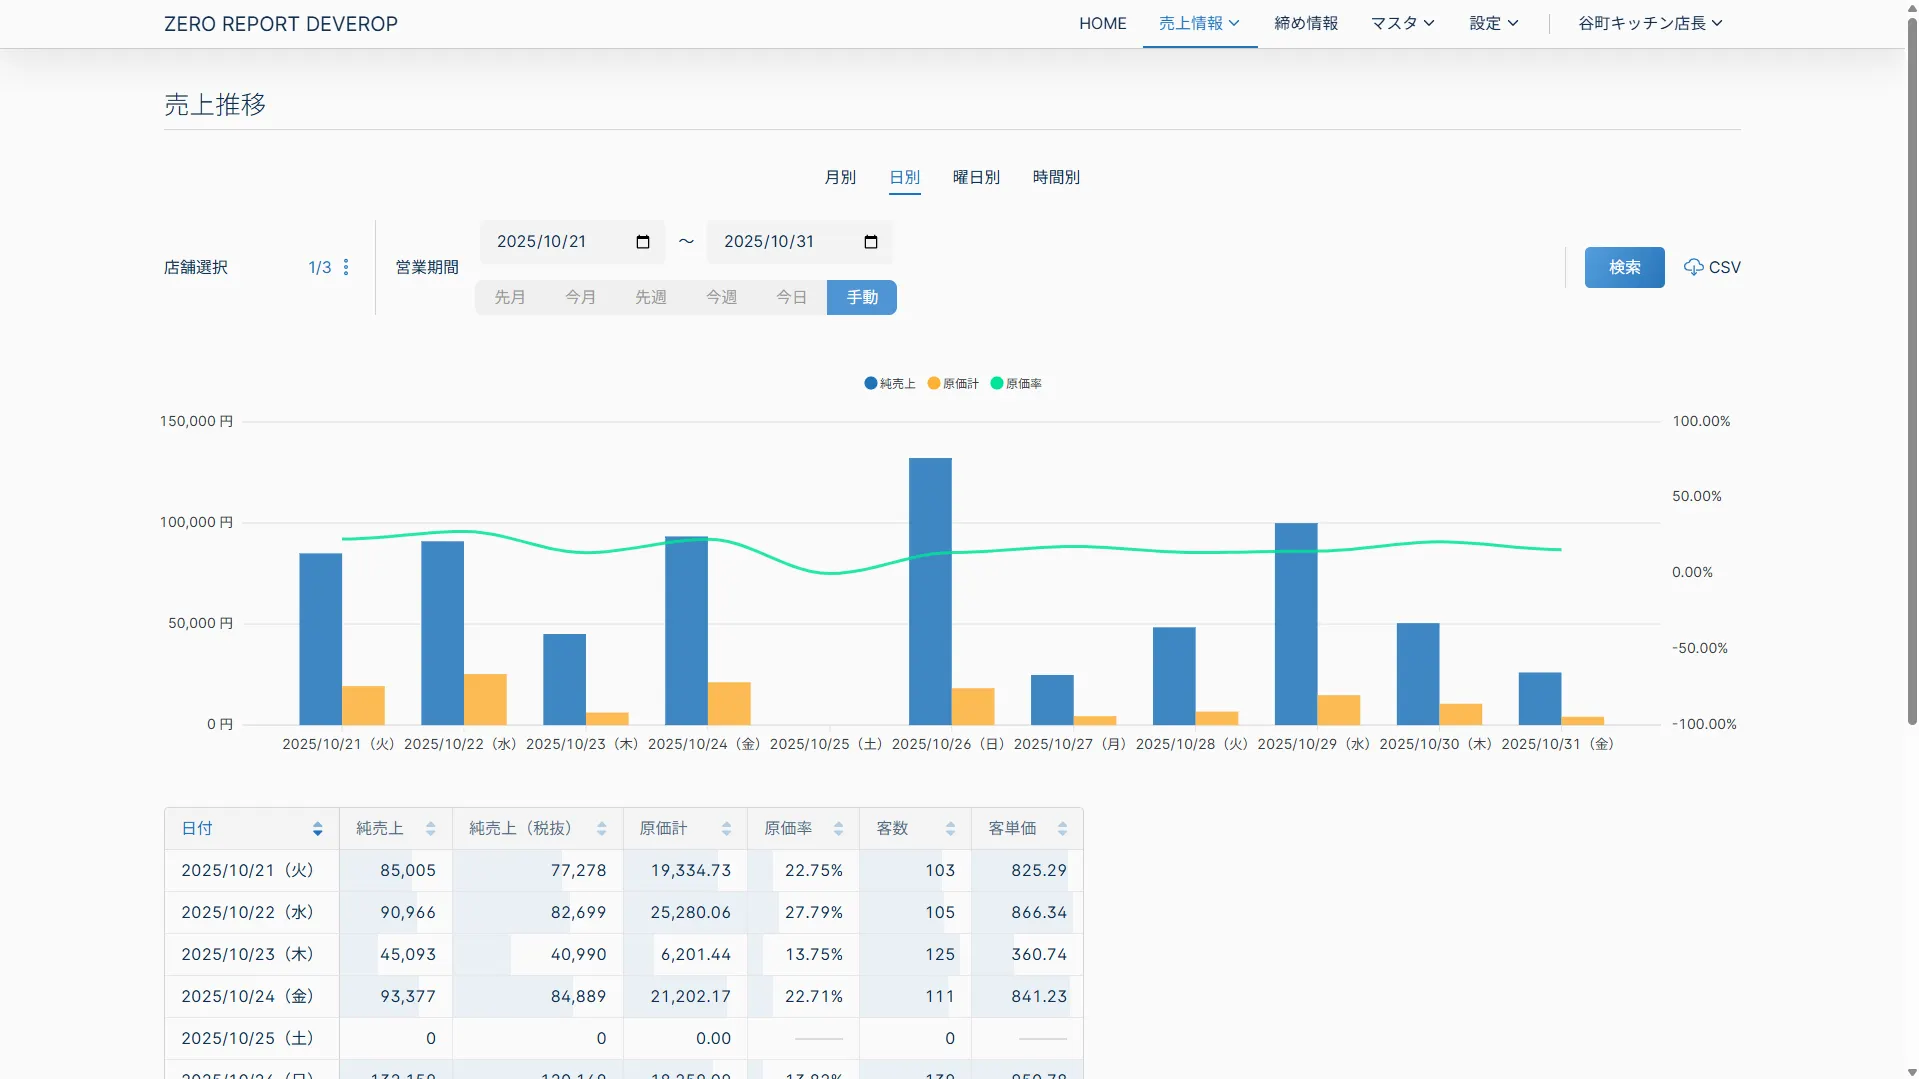Click the 検索 search button
Screen dimensions: 1919x1079
(1624, 267)
